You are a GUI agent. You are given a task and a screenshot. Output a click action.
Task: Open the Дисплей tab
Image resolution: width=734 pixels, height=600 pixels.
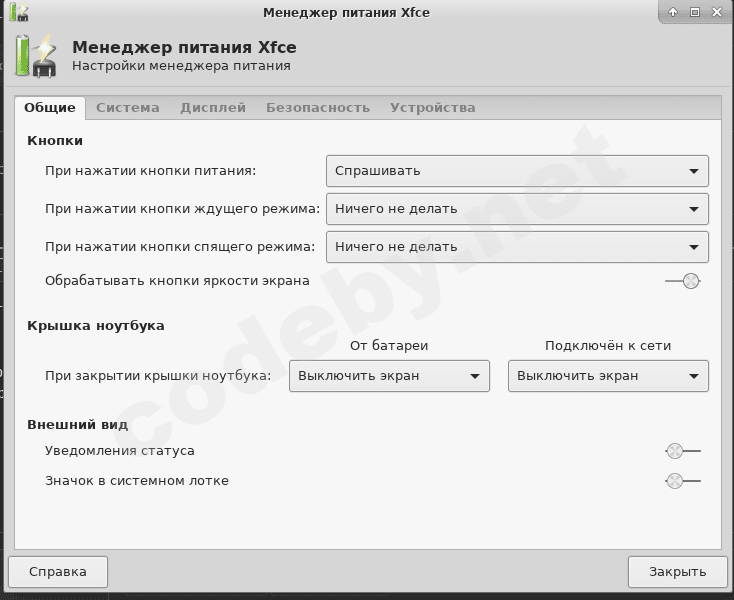click(213, 108)
